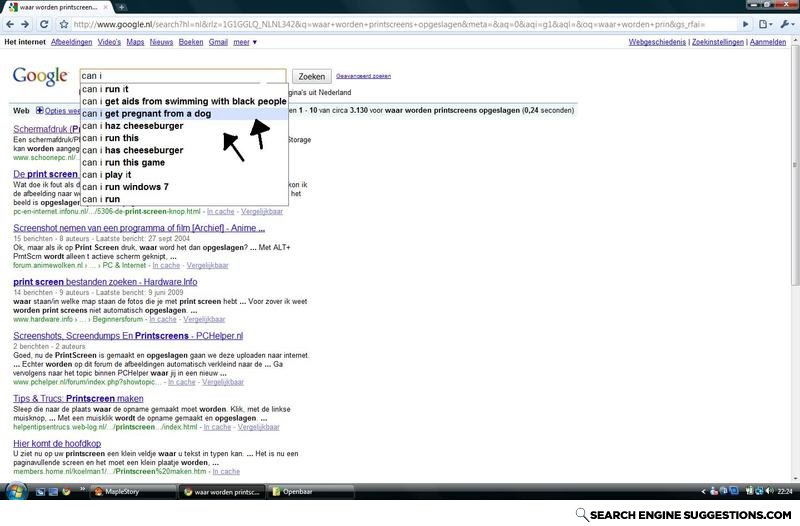Open Zoekinstellingen link
This screenshot has width=800, height=526.
point(718,42)
